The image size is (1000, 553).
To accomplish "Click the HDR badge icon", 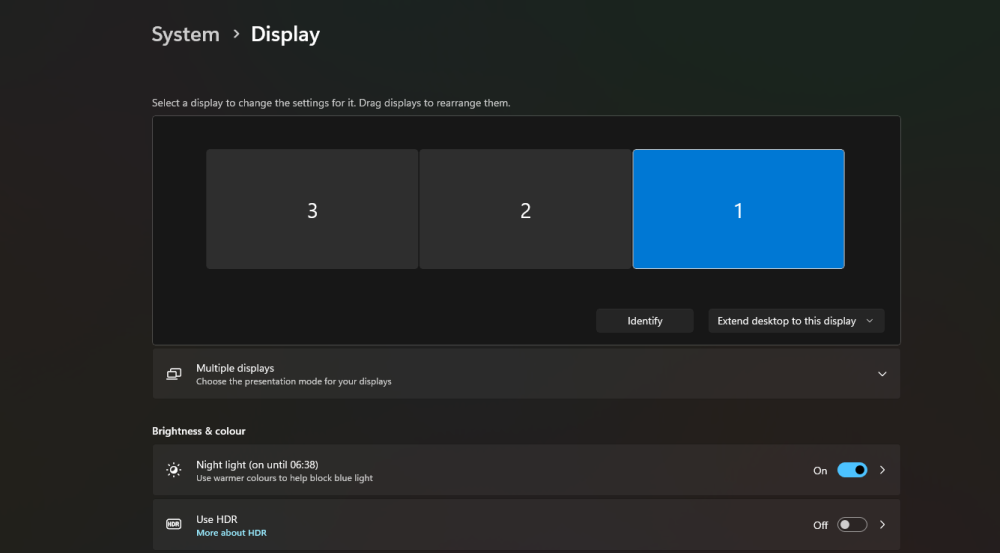I will pos(174,525).
